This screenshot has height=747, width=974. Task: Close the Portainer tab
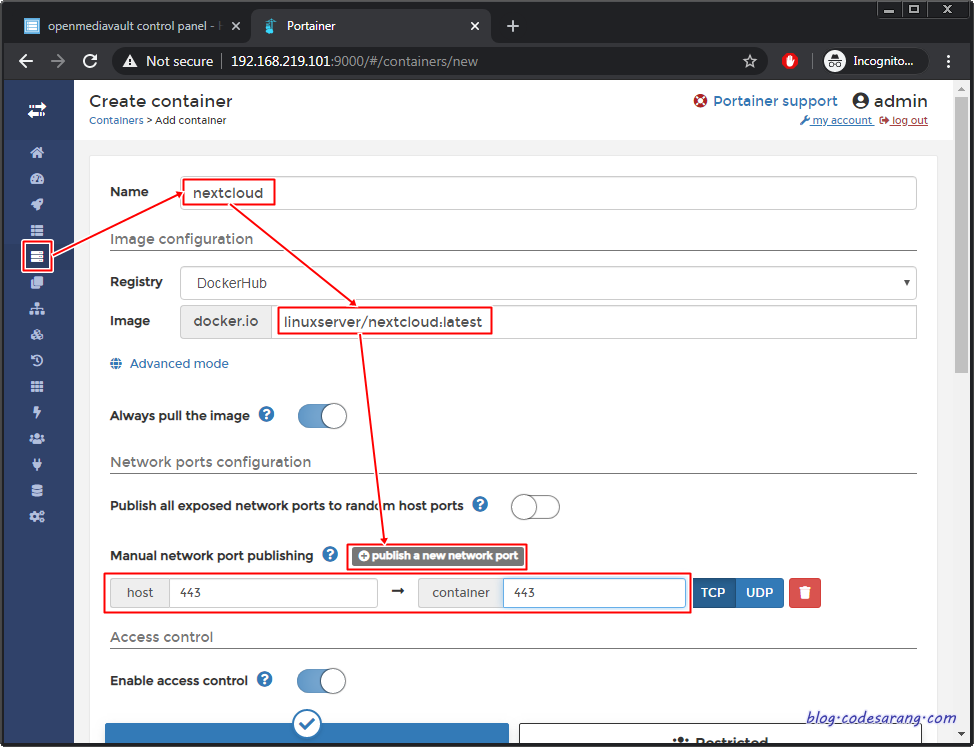(x=475, y=26)
